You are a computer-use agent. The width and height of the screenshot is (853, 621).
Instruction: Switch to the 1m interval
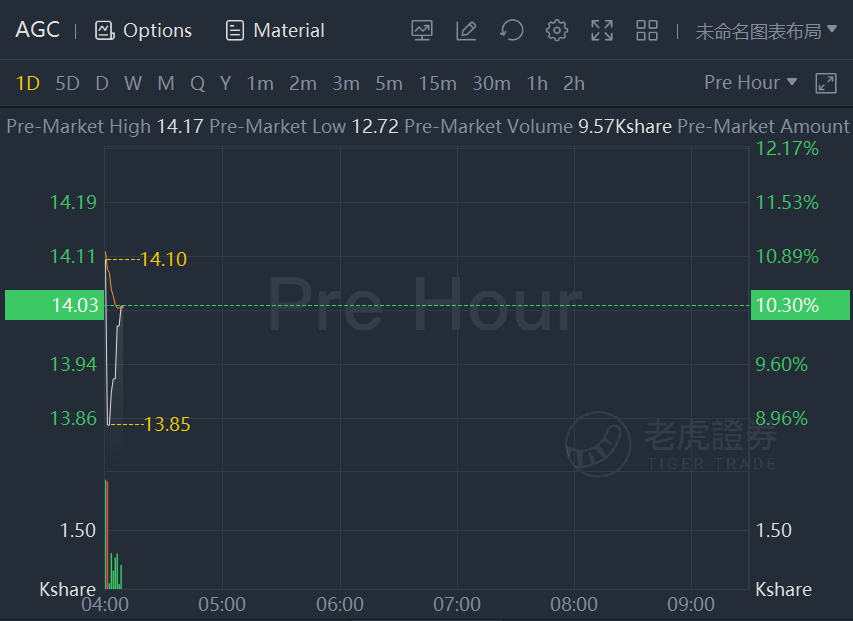[x=260, y=84]
